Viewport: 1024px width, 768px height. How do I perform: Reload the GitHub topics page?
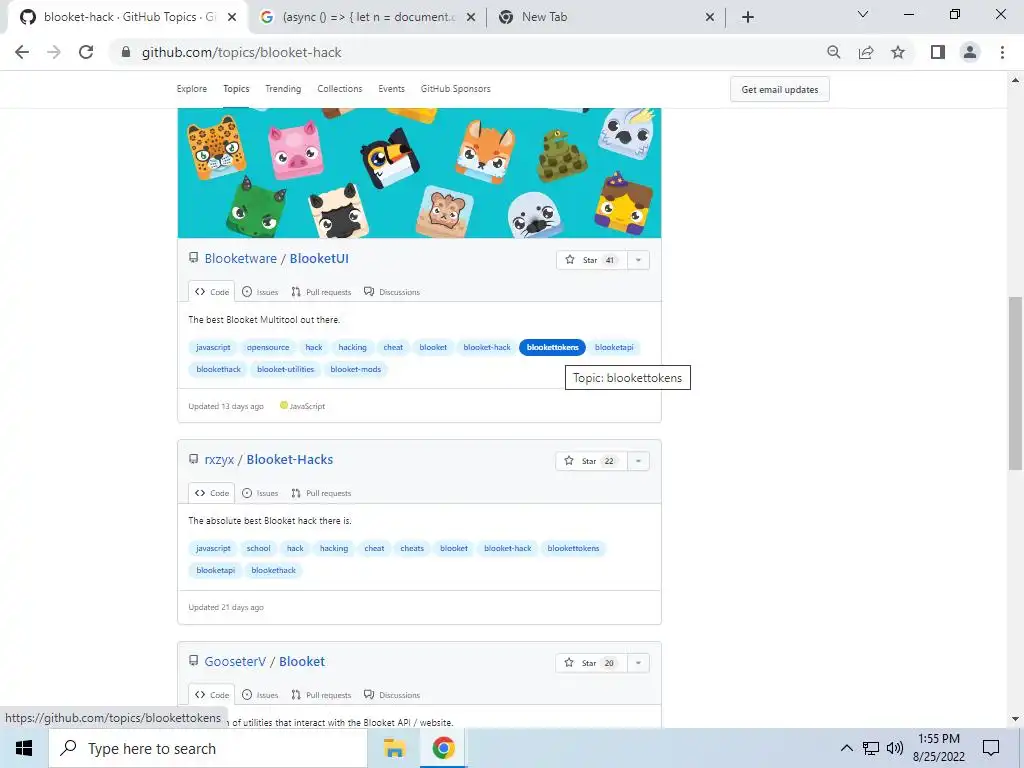(86, 52)
